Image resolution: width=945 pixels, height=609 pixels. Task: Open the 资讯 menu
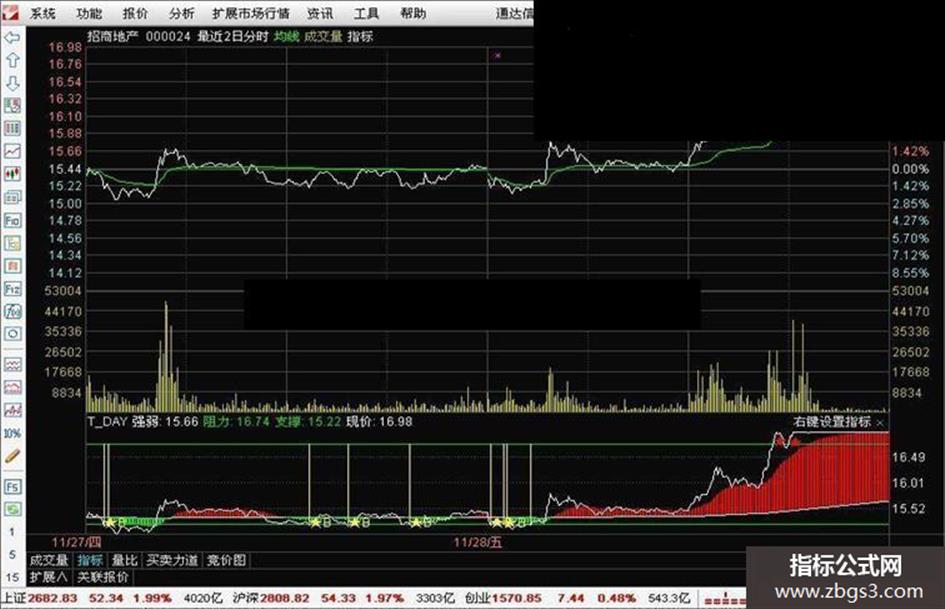pos(320,13)
